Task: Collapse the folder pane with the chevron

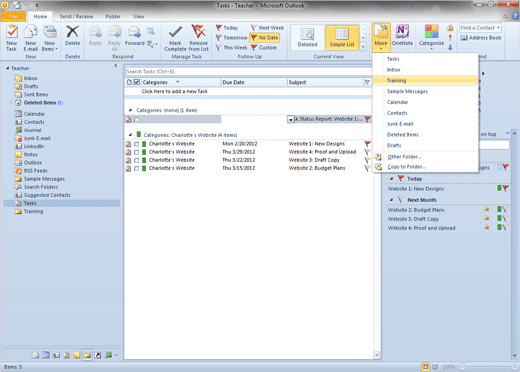Action: tap(116, 66)
